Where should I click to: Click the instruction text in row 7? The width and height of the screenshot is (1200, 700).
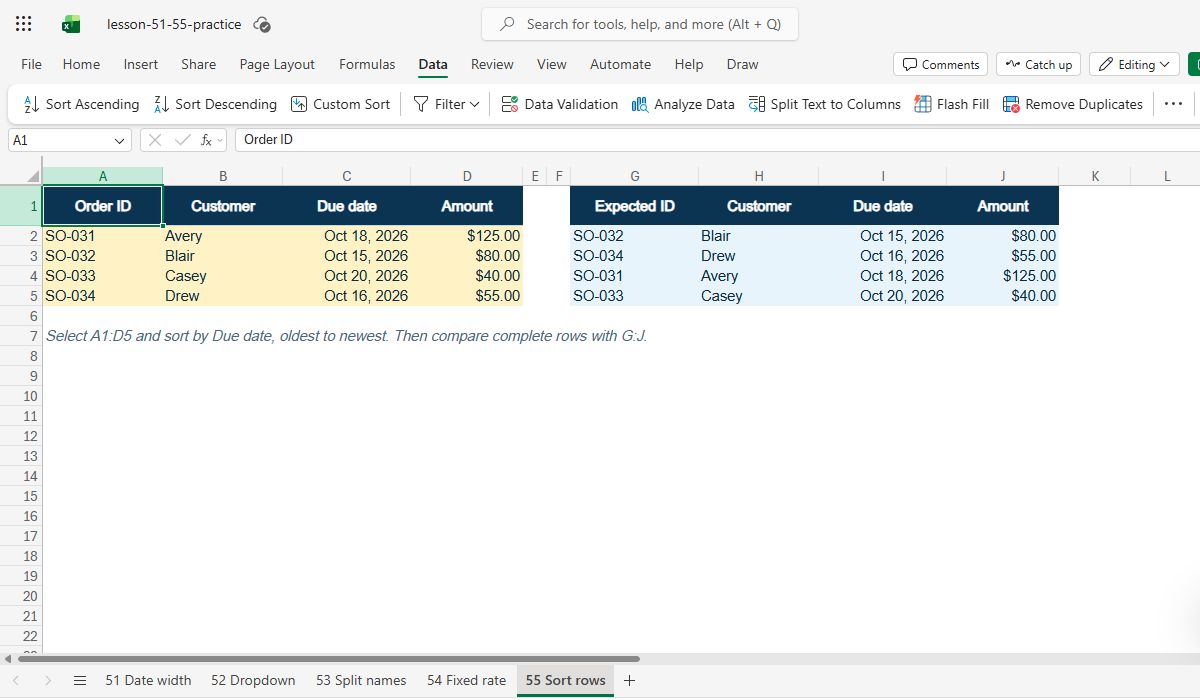click(346, 336)
